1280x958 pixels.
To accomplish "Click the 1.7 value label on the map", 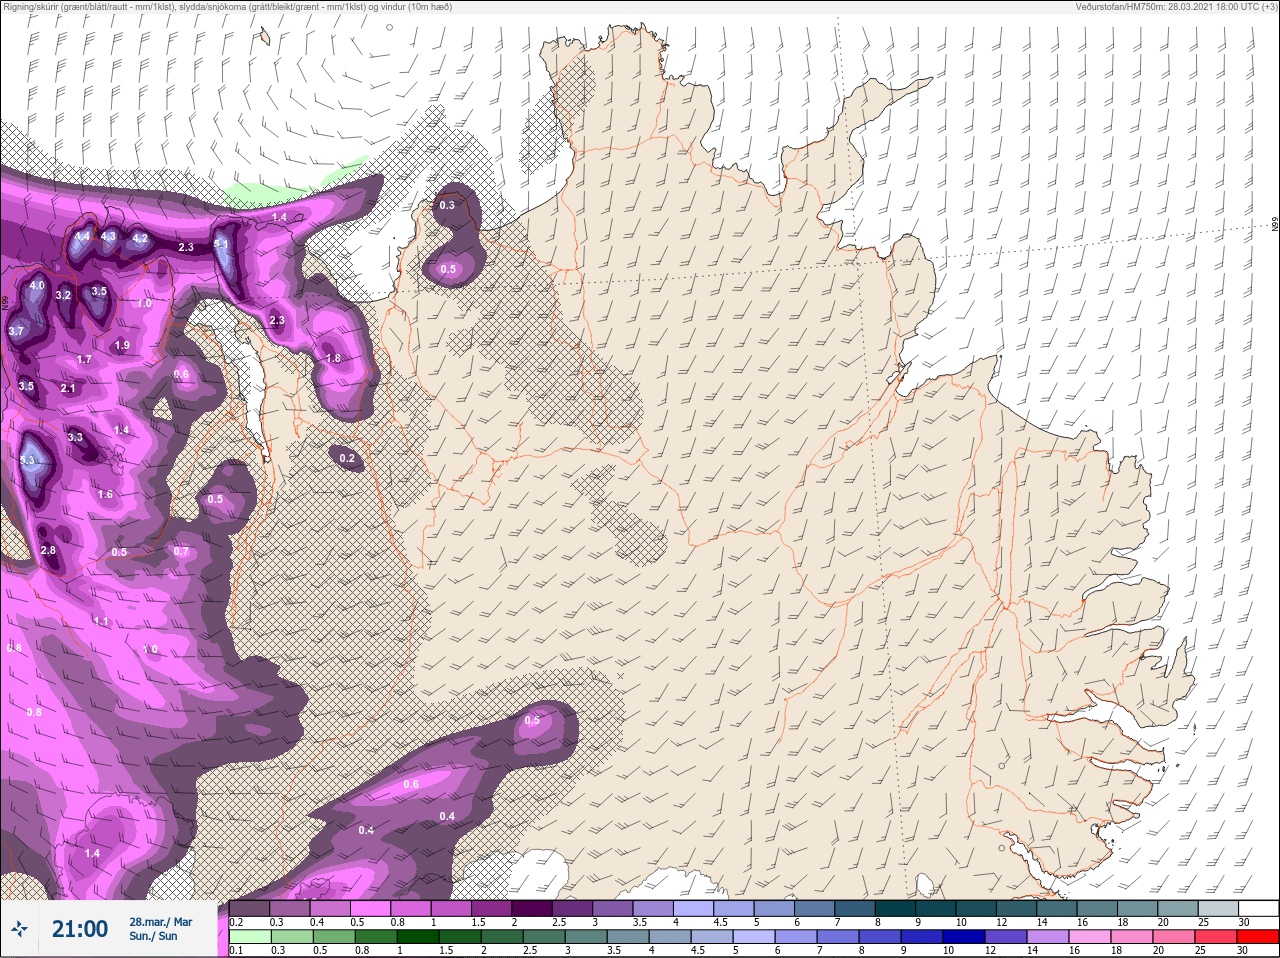I will (84, 359).
